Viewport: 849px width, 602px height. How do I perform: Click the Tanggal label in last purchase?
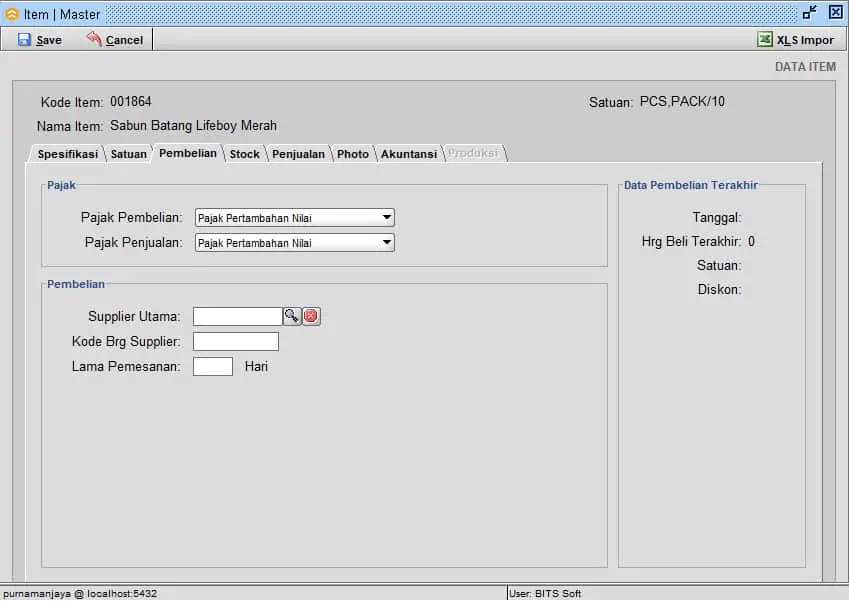[x=717, y=218]
